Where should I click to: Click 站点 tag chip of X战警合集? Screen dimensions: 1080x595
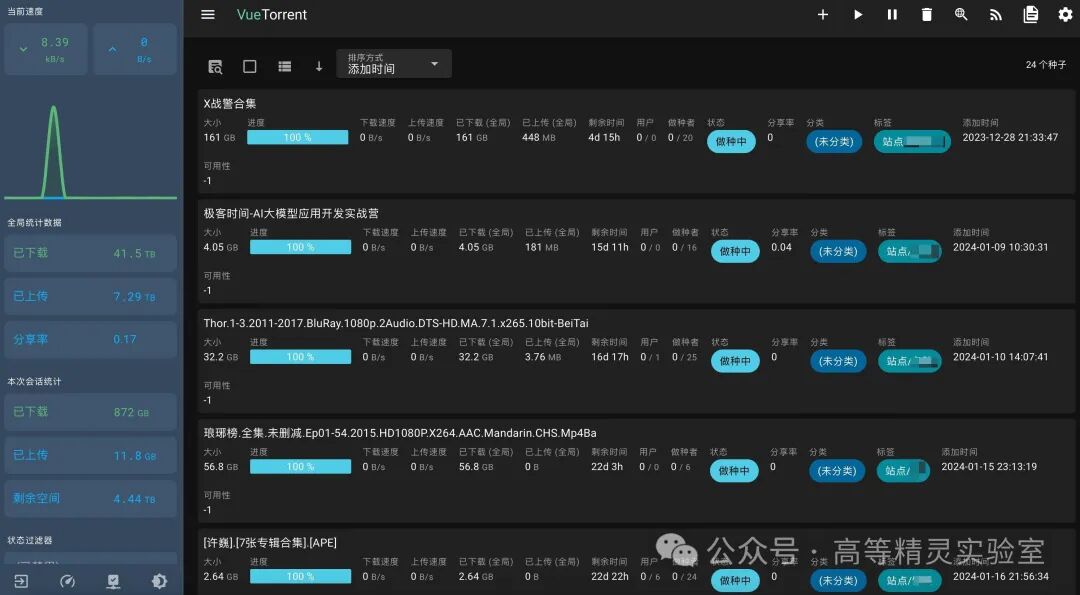pyautogui.click(x=912, y=141)
